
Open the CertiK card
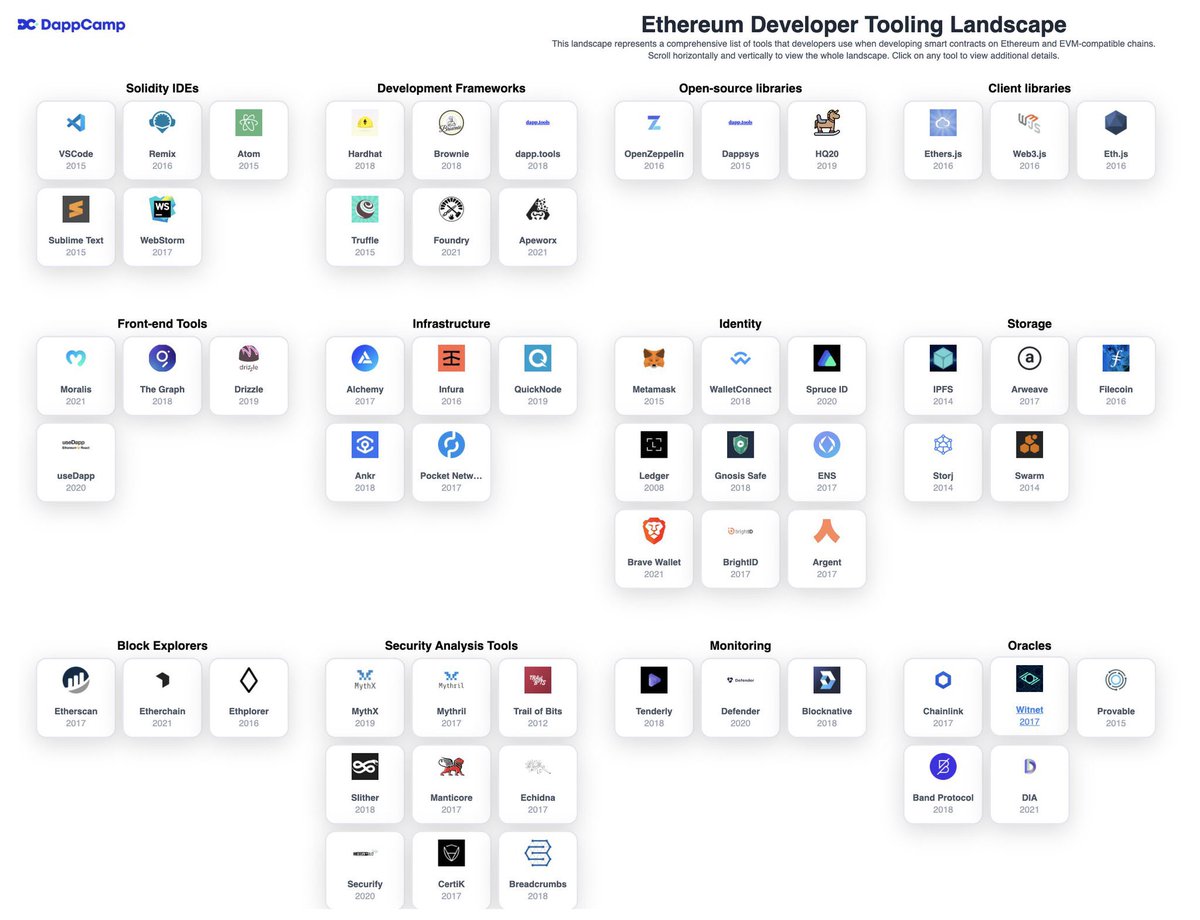click(x=451, y=870)
